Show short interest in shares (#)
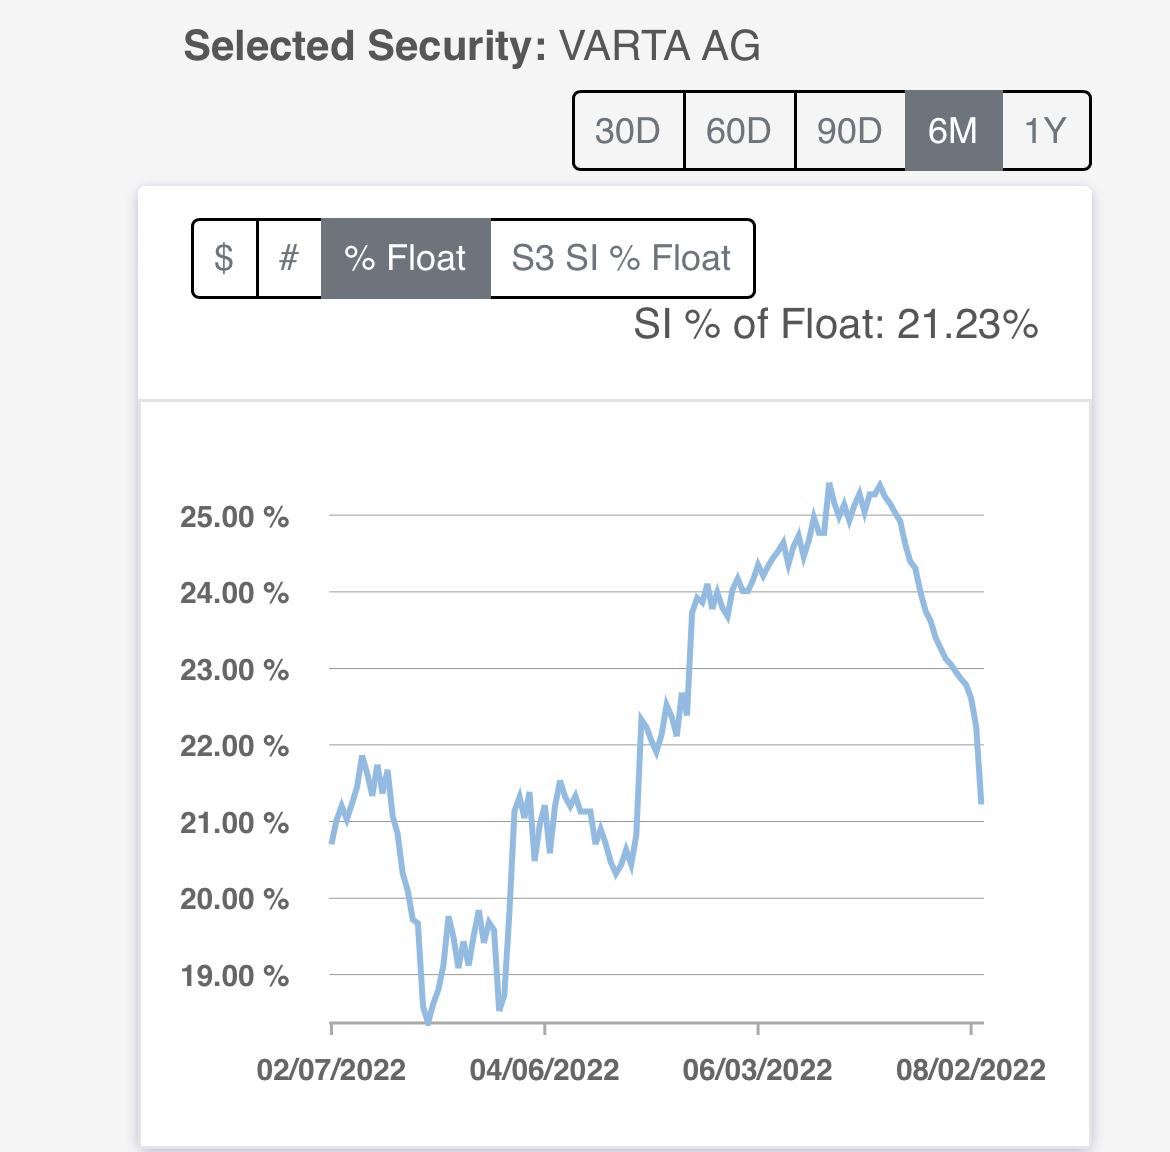Screen dimensions: 1170x1152 pyautogui.click(x=289, y=258)
